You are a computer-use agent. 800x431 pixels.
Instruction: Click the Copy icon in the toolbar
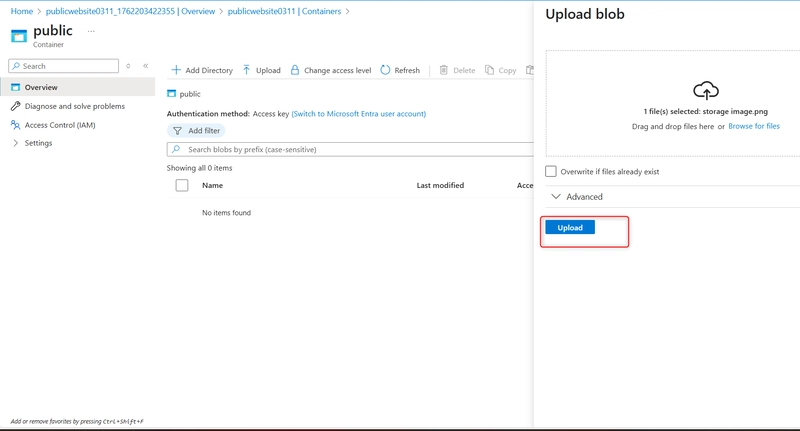(x=490, y=71)
